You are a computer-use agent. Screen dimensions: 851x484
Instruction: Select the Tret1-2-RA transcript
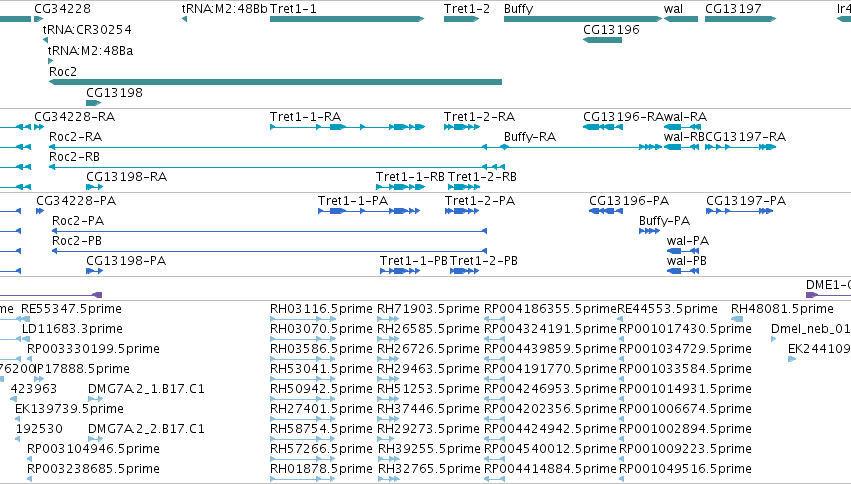pyautogui.click(x=462, y=127)
